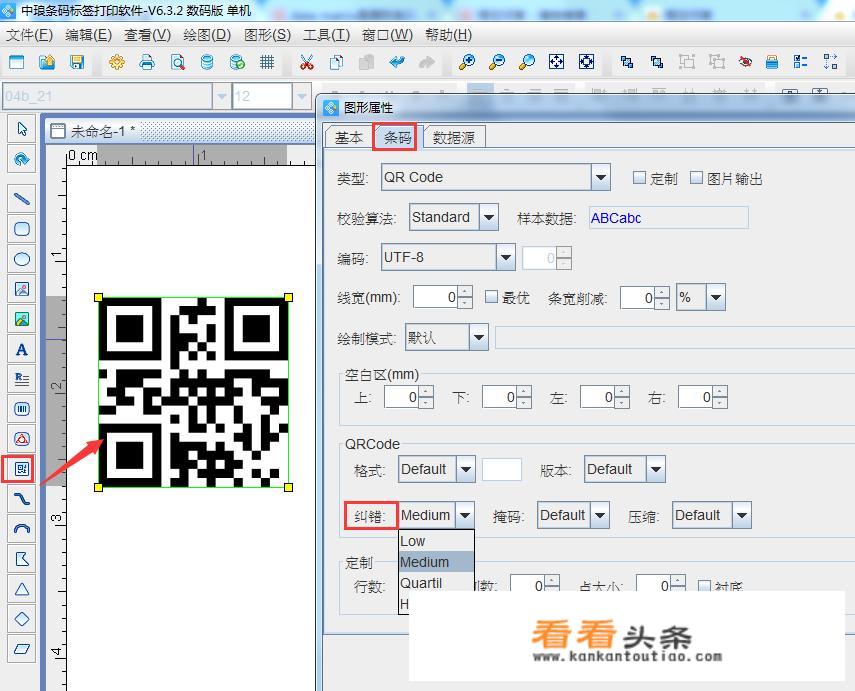Screen dimensions: 855x691
Task: Select the Curve drawing tool
Action: coord(22,499)
